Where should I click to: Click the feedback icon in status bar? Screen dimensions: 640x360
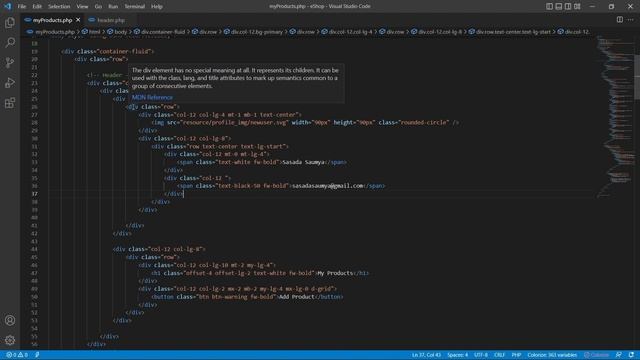click(619, 355)
